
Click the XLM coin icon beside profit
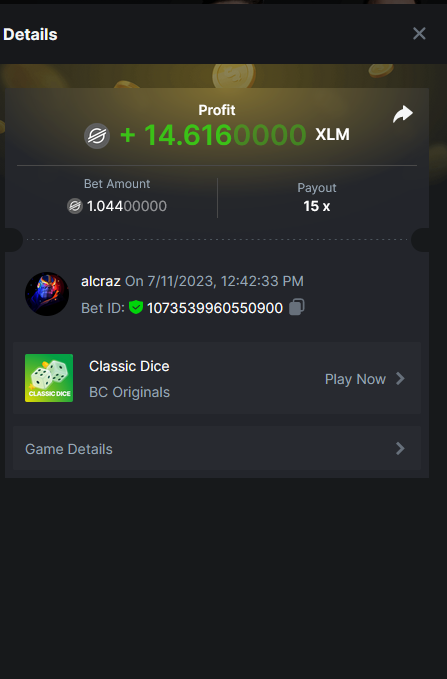pos(97,136)
